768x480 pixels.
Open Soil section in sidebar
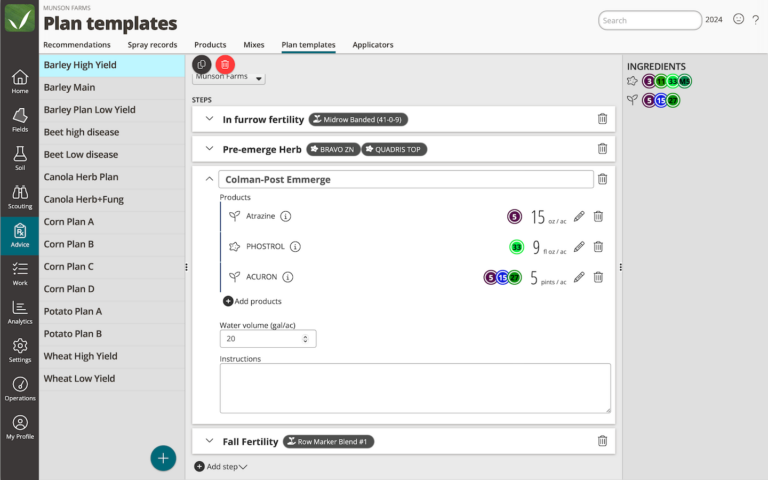20,158
